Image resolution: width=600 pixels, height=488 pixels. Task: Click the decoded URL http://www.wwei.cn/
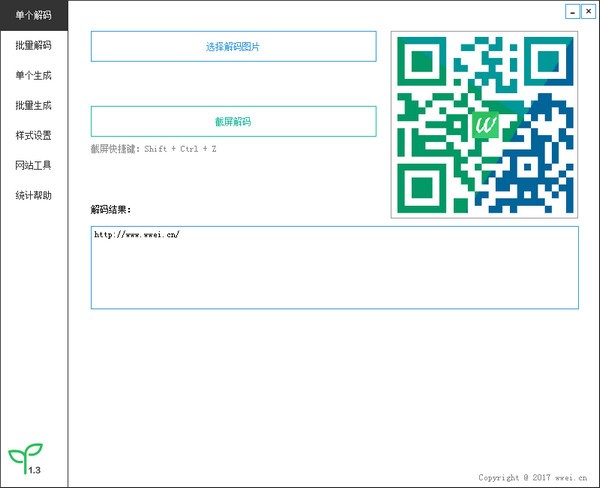coord(136,235)
